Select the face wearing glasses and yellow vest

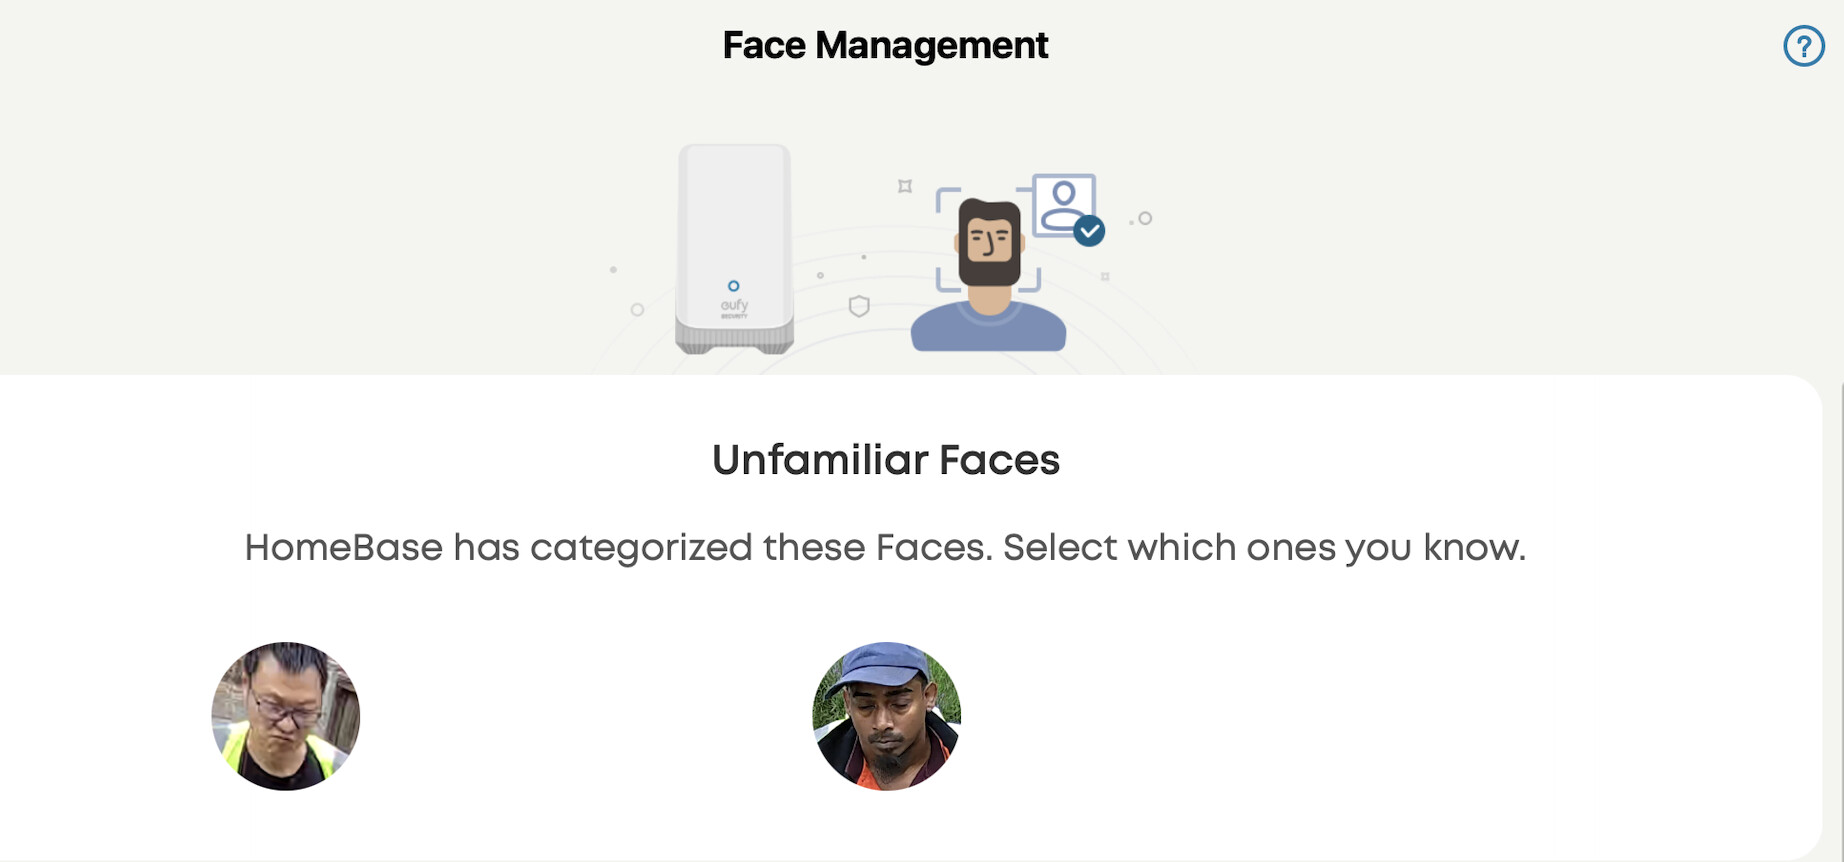point(286,716)
